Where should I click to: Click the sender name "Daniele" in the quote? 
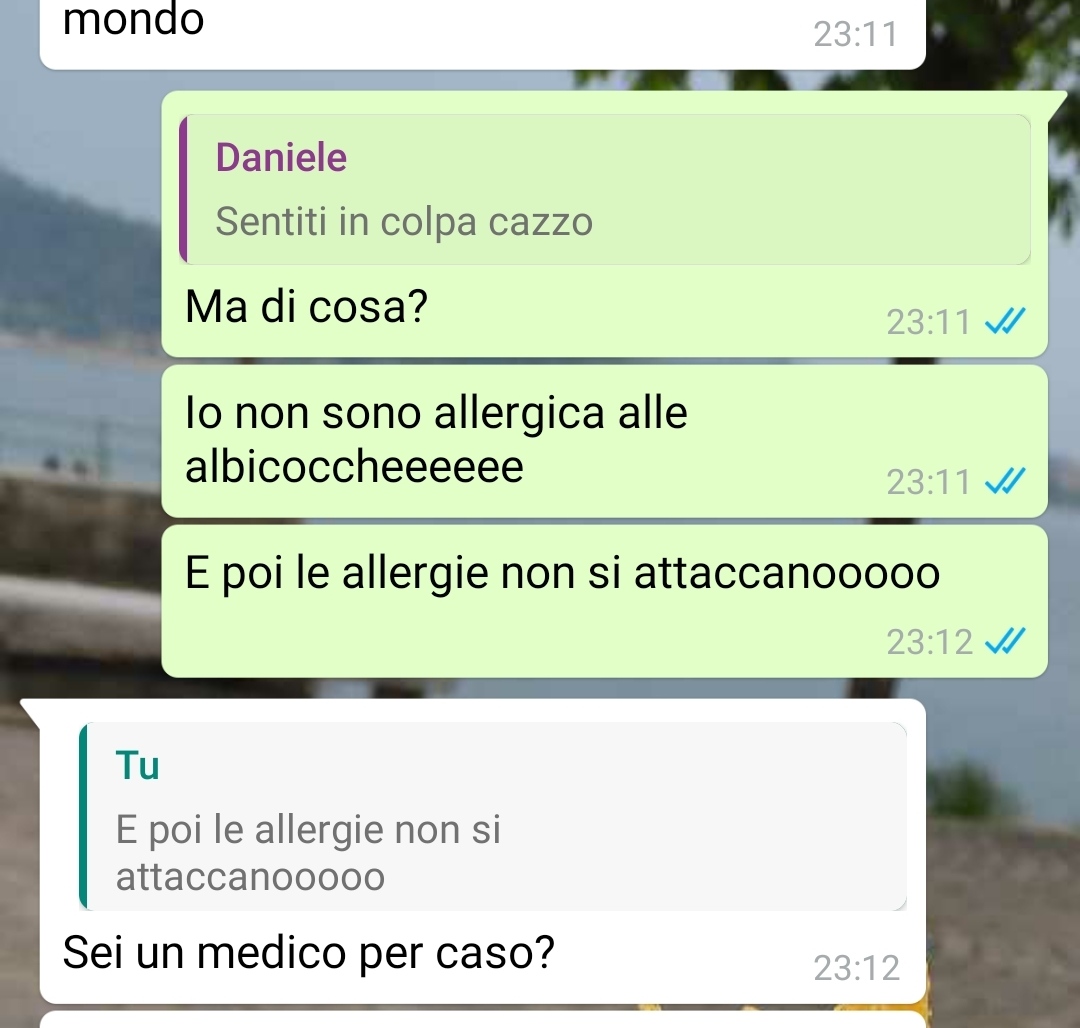pyautogui.click(x=281, y=157)
